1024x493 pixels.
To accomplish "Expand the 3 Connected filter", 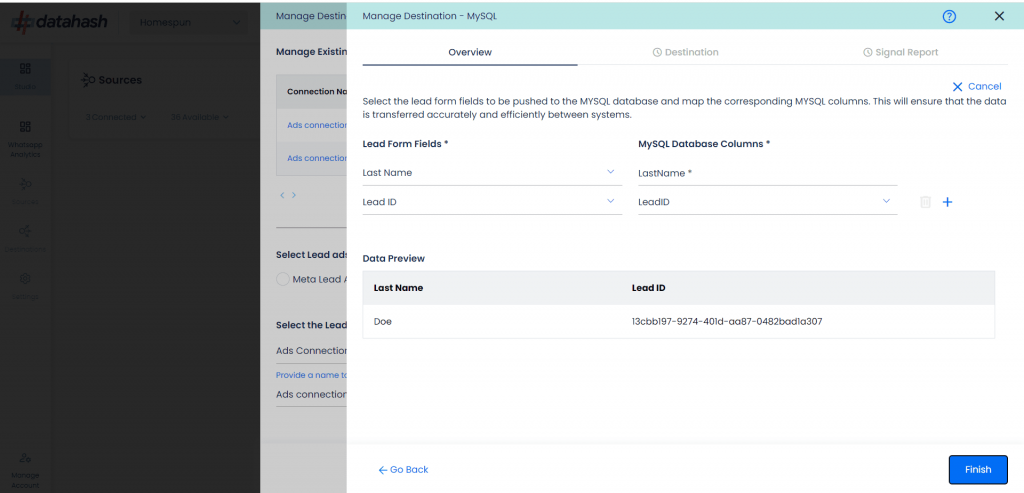I will [115, 117].
